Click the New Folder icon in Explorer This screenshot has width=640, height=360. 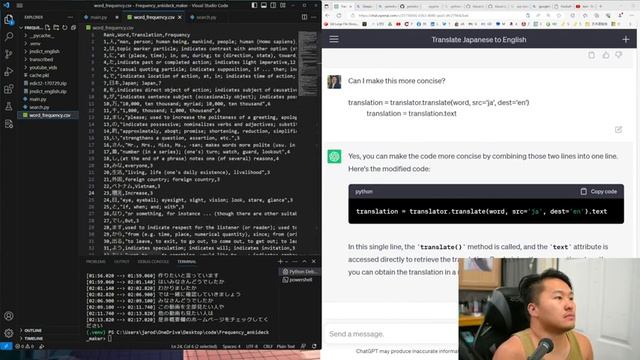point(56,27)
